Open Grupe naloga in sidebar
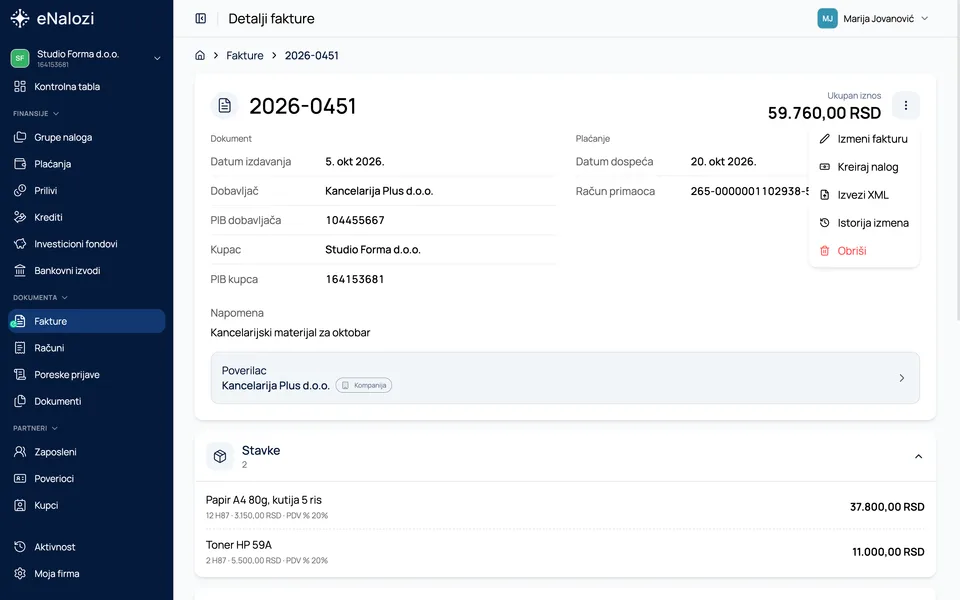The height and width of the screenshot is (600, 960). [x=86, y=137]
